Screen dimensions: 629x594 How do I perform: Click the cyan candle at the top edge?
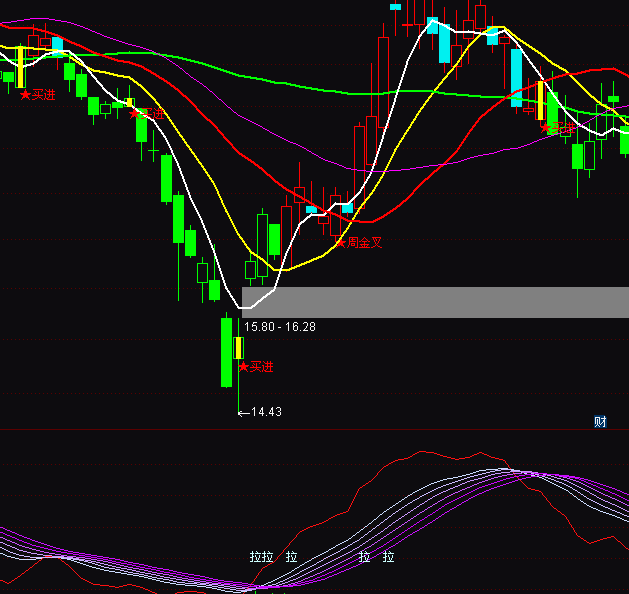point(395,6)
